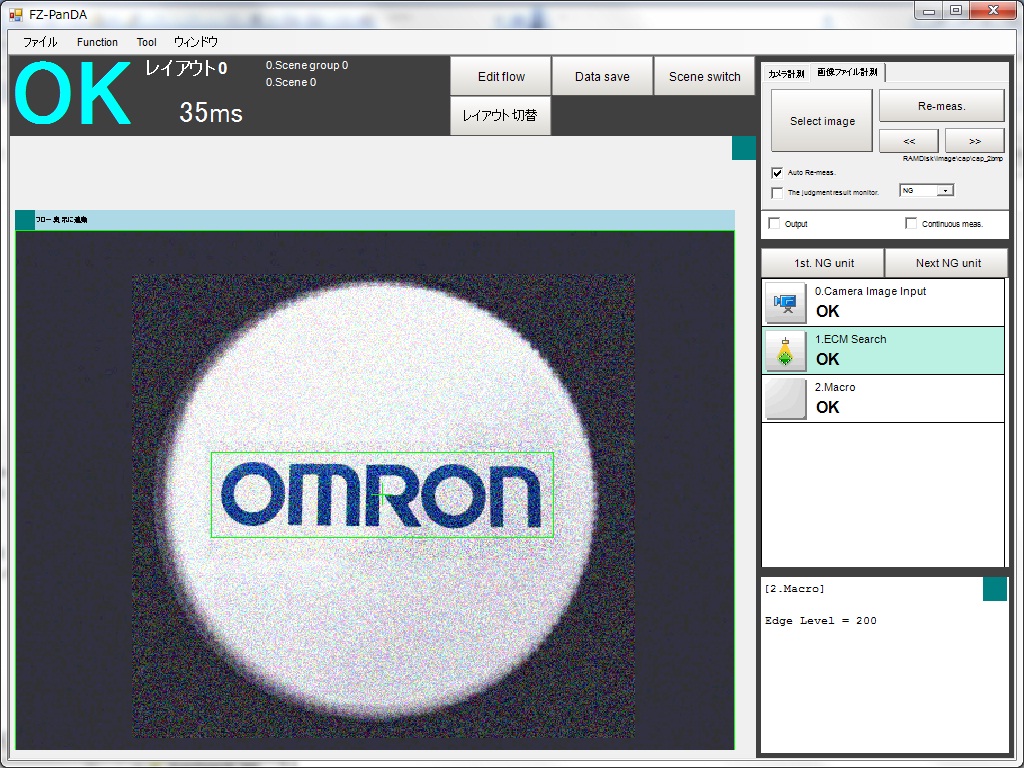1024x768 pixels.
Task: Open the Tool menu
Action: point(146,42)
